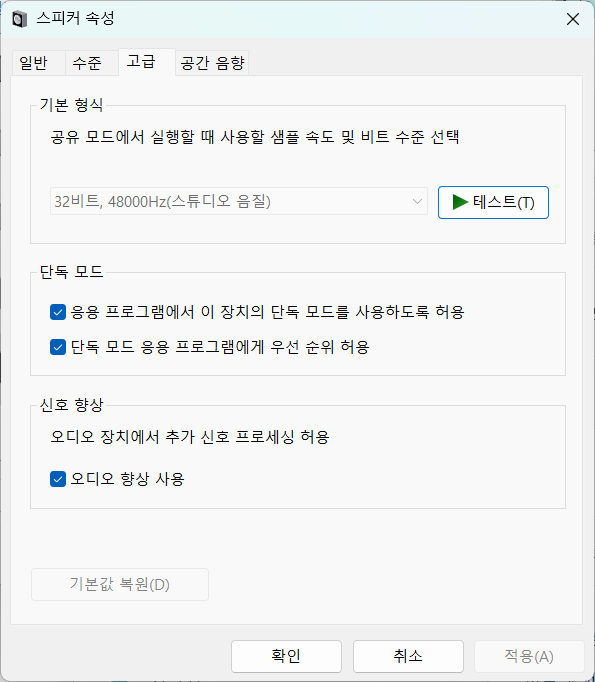This screenshot has width=595, height=682.
Task: Close the 스피커 속성 dialog with X
Action: tap(572, 19)
